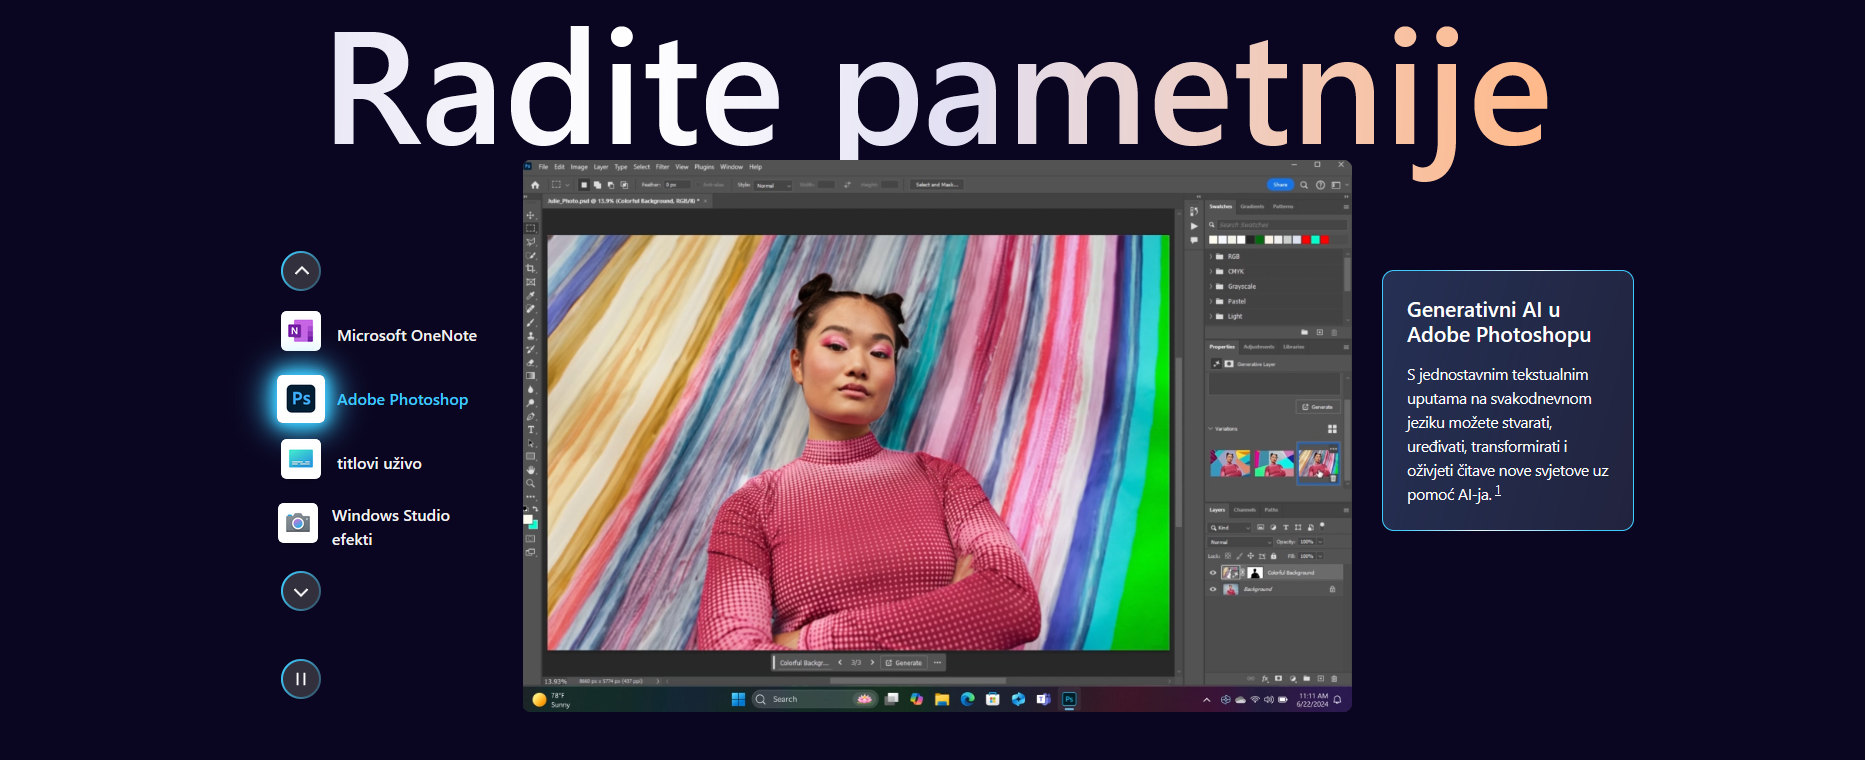Open the Filter menu
1865x760 pixels.
[662, 167]
